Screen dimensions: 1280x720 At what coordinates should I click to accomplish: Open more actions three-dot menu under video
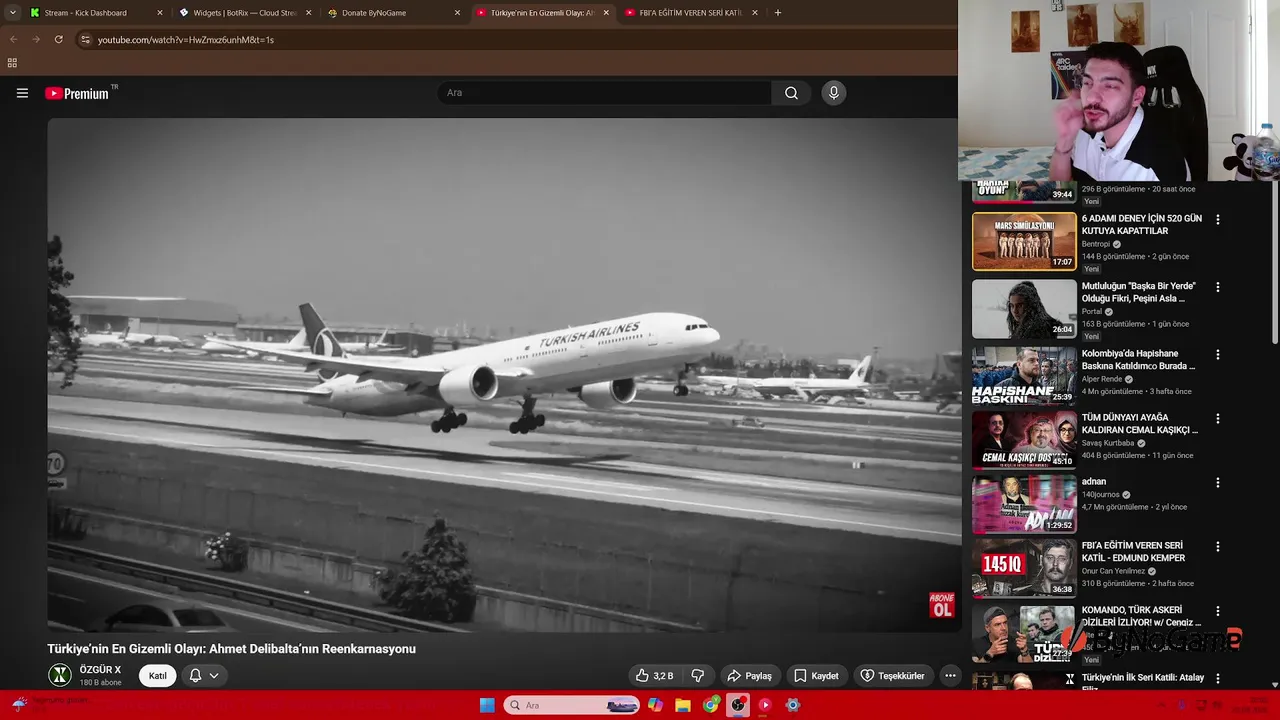coord(950,676)
